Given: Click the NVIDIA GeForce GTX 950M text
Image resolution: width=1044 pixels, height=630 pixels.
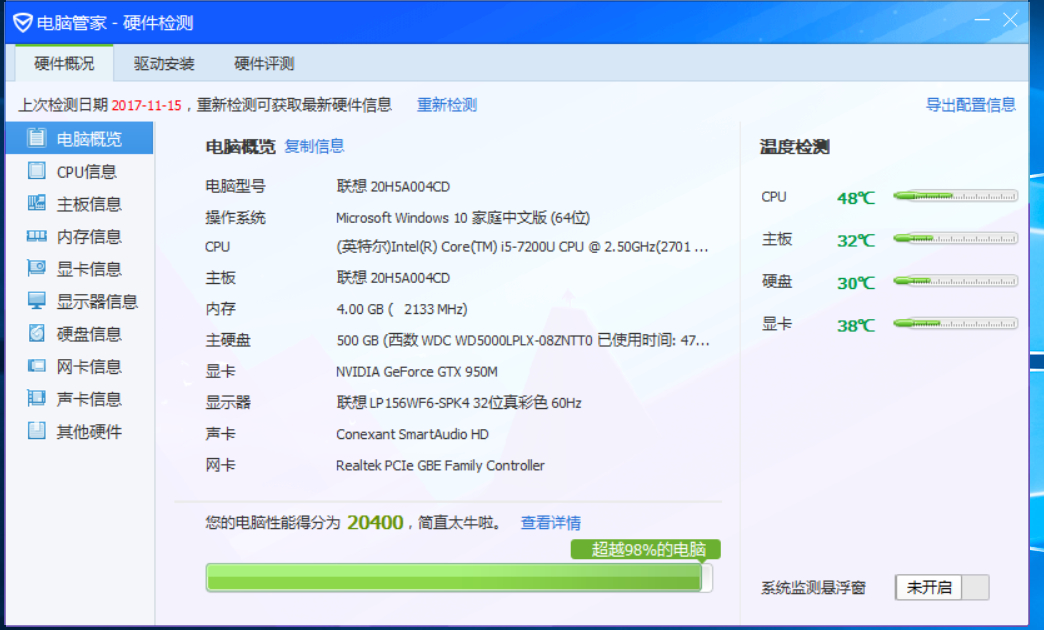Looking at the screenshot, I should pyautogui.click(x=417, y=372).
